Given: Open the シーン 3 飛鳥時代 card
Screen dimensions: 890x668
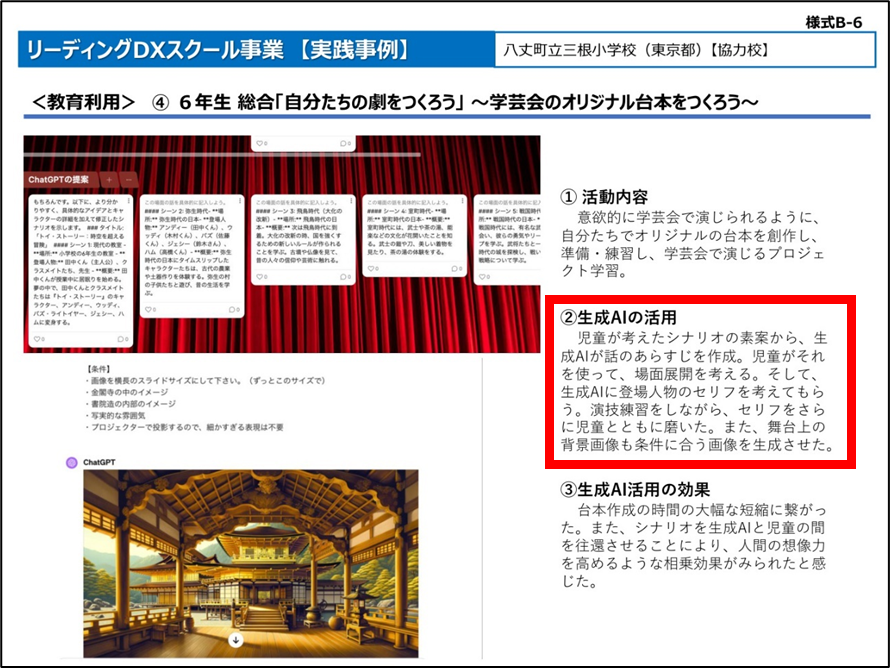Looking at the screenshot, I should coord(303,240).
